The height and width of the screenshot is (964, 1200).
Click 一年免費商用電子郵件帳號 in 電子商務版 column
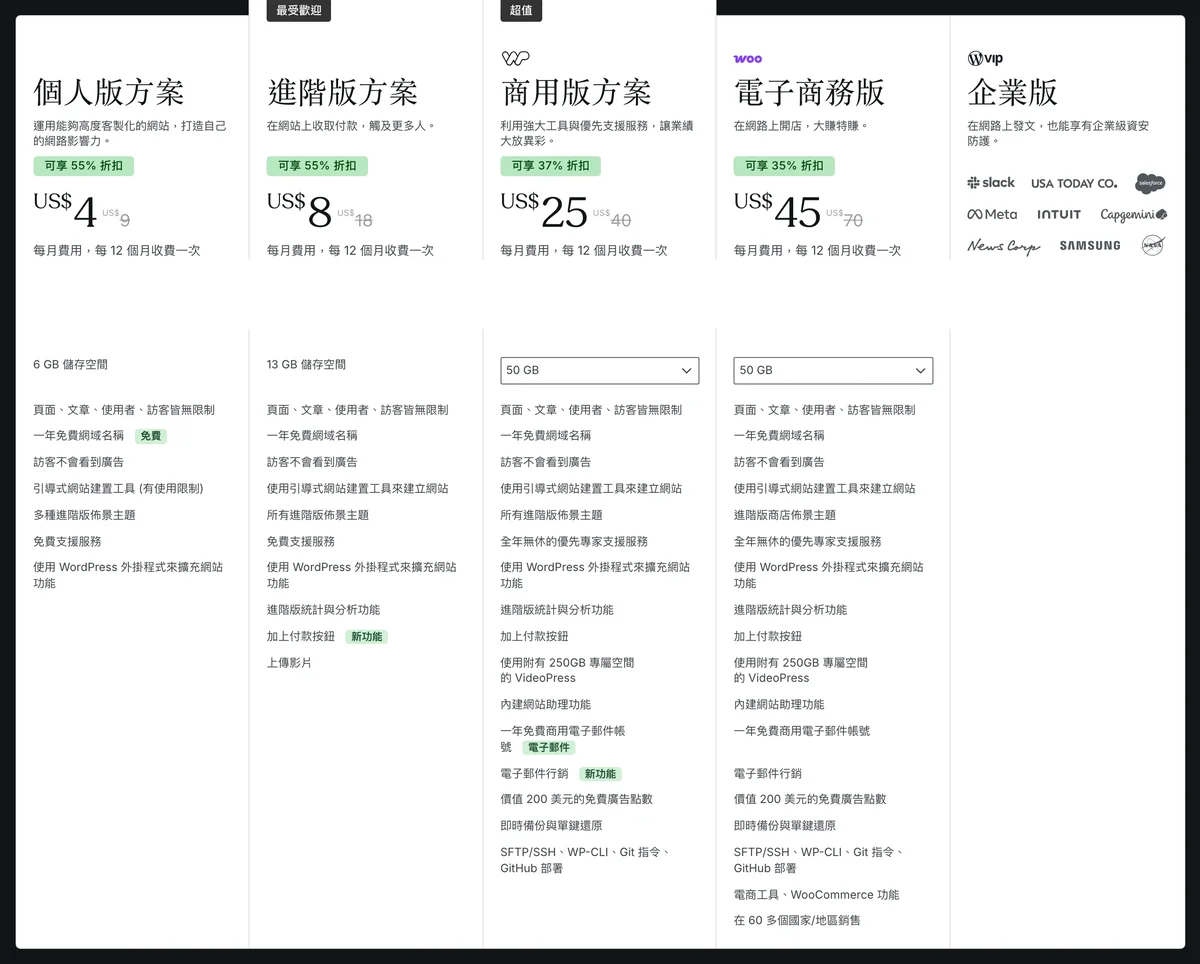point(802,731)
